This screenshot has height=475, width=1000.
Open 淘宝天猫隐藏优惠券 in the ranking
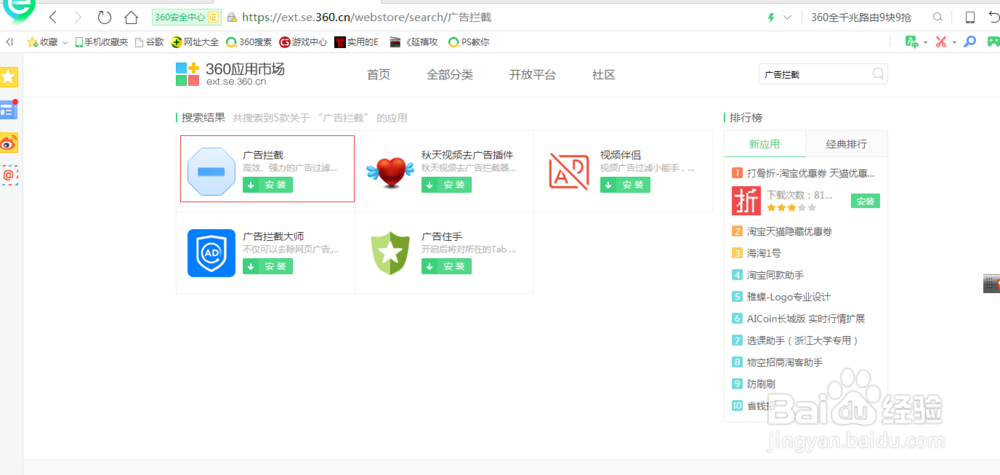tap(790, 231)
